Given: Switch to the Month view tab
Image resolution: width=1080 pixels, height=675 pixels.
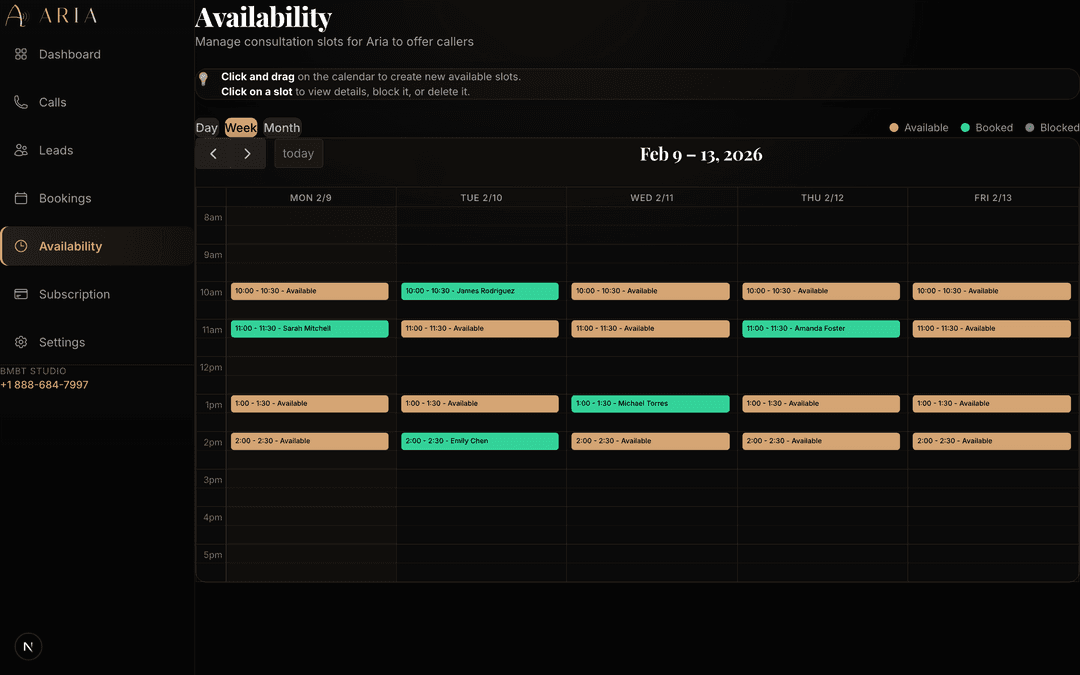Looking at the screenshot, I should (x=281, y=127).
